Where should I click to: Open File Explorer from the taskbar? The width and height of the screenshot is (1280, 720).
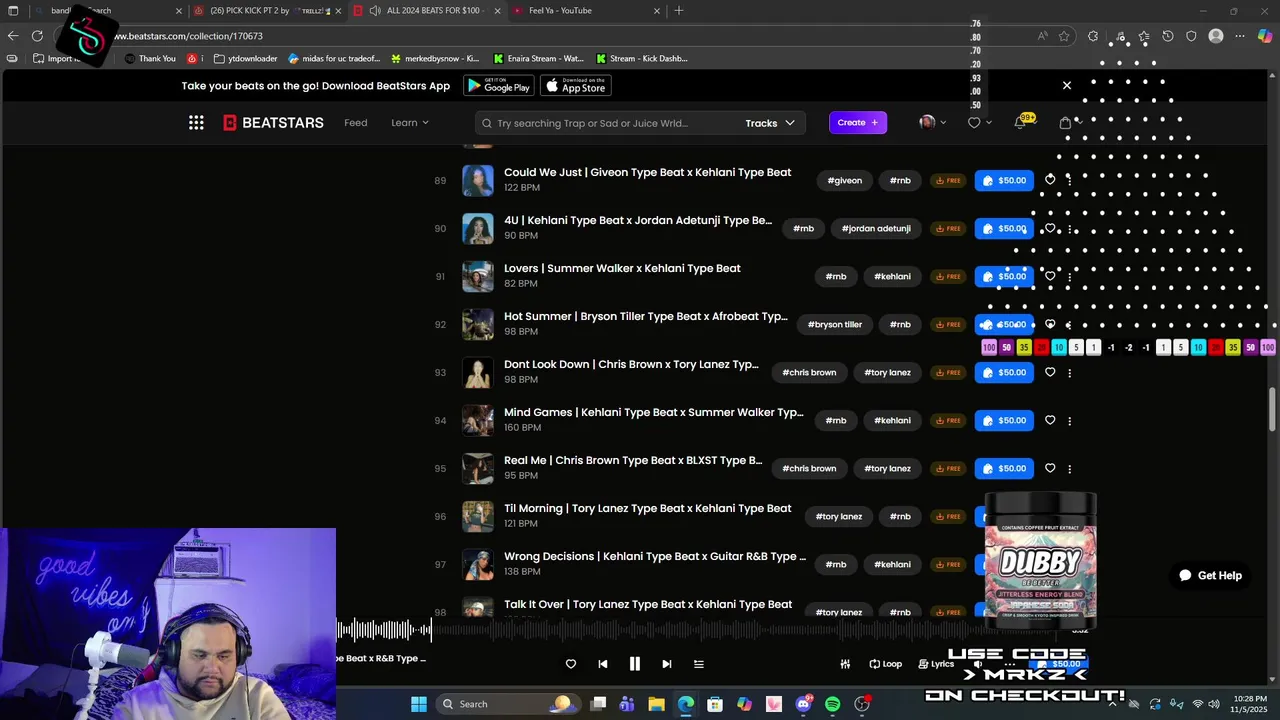point(656,704)
